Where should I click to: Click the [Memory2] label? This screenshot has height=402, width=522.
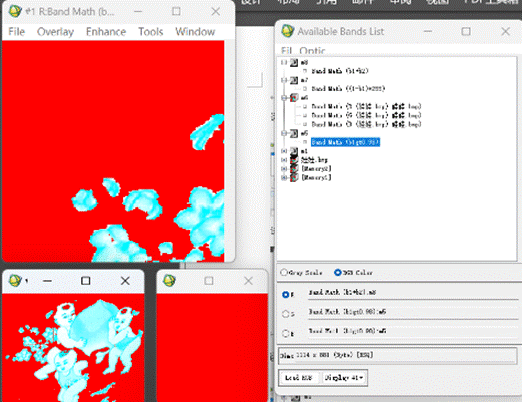[316, 169]
